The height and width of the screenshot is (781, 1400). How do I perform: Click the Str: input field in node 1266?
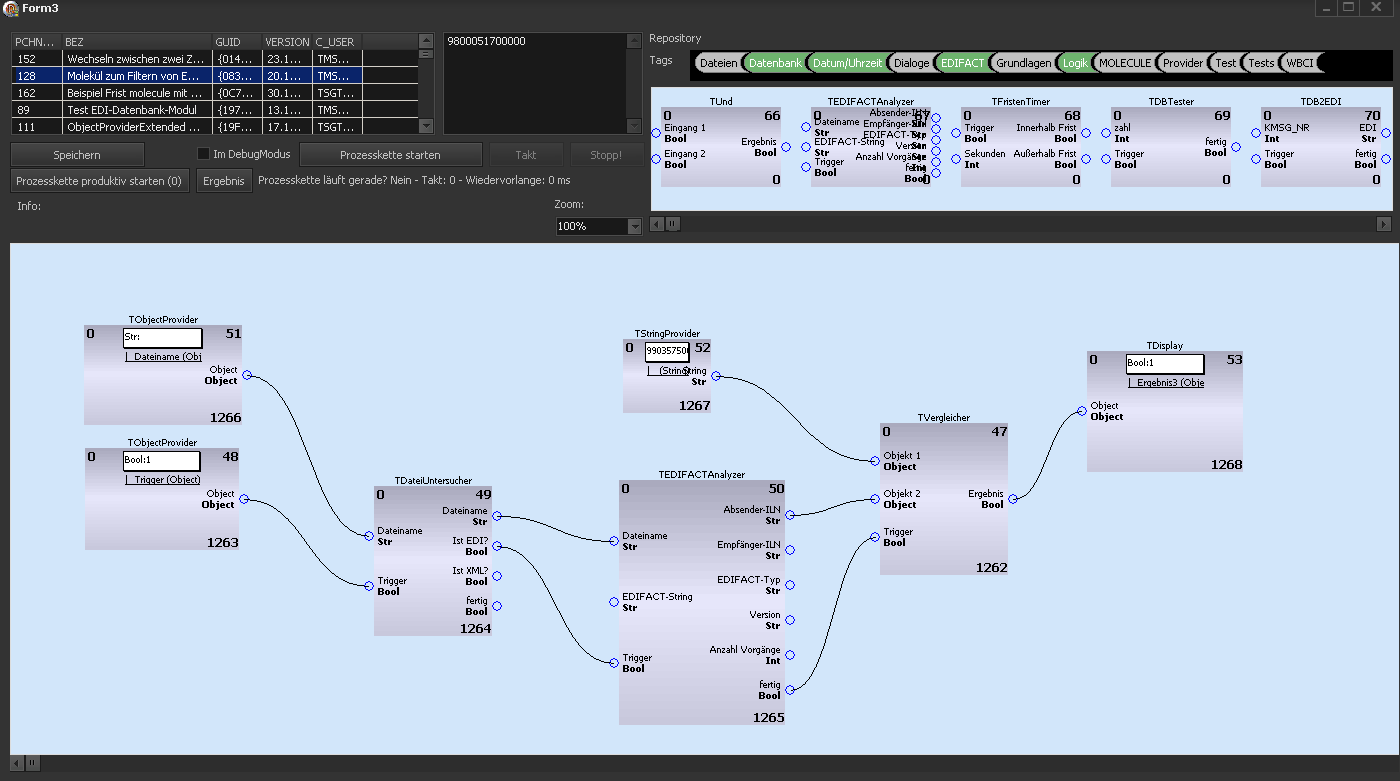click(162, 338)
